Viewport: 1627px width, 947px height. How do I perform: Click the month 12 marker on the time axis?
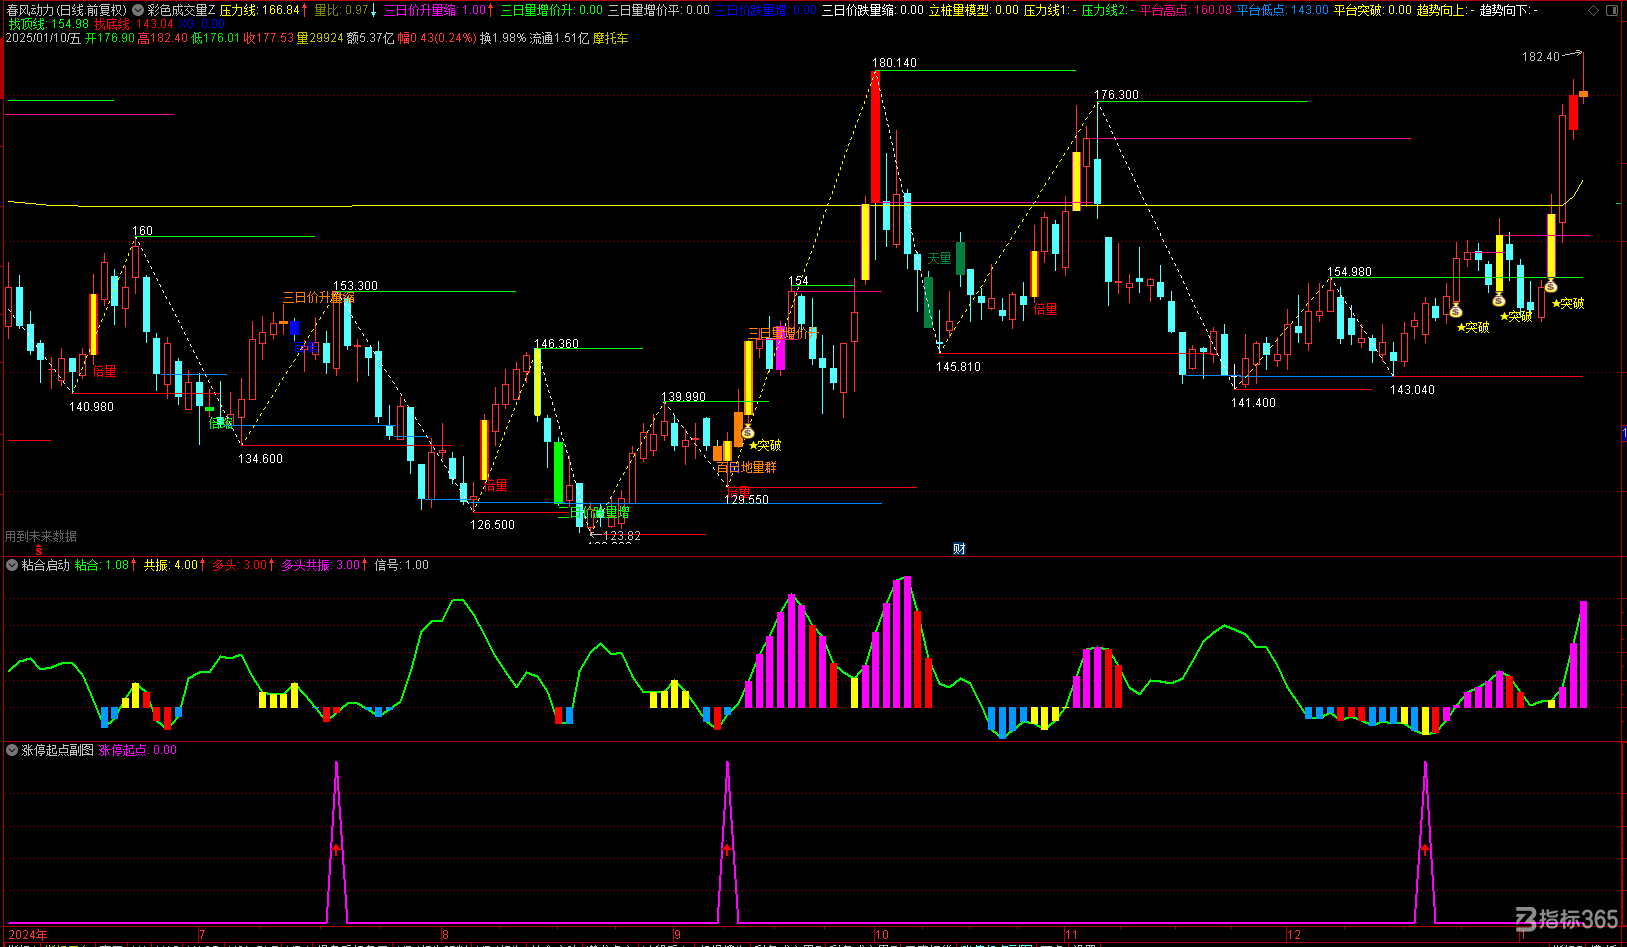[x=1294, y=935]
